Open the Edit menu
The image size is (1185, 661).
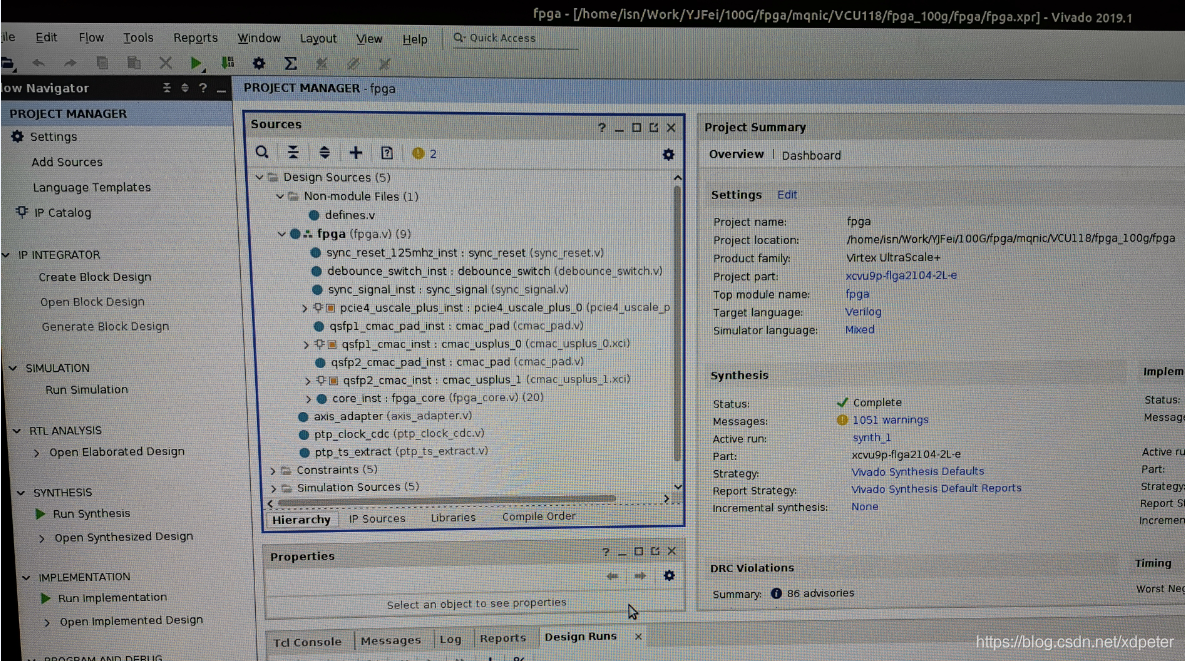point(46,37)
